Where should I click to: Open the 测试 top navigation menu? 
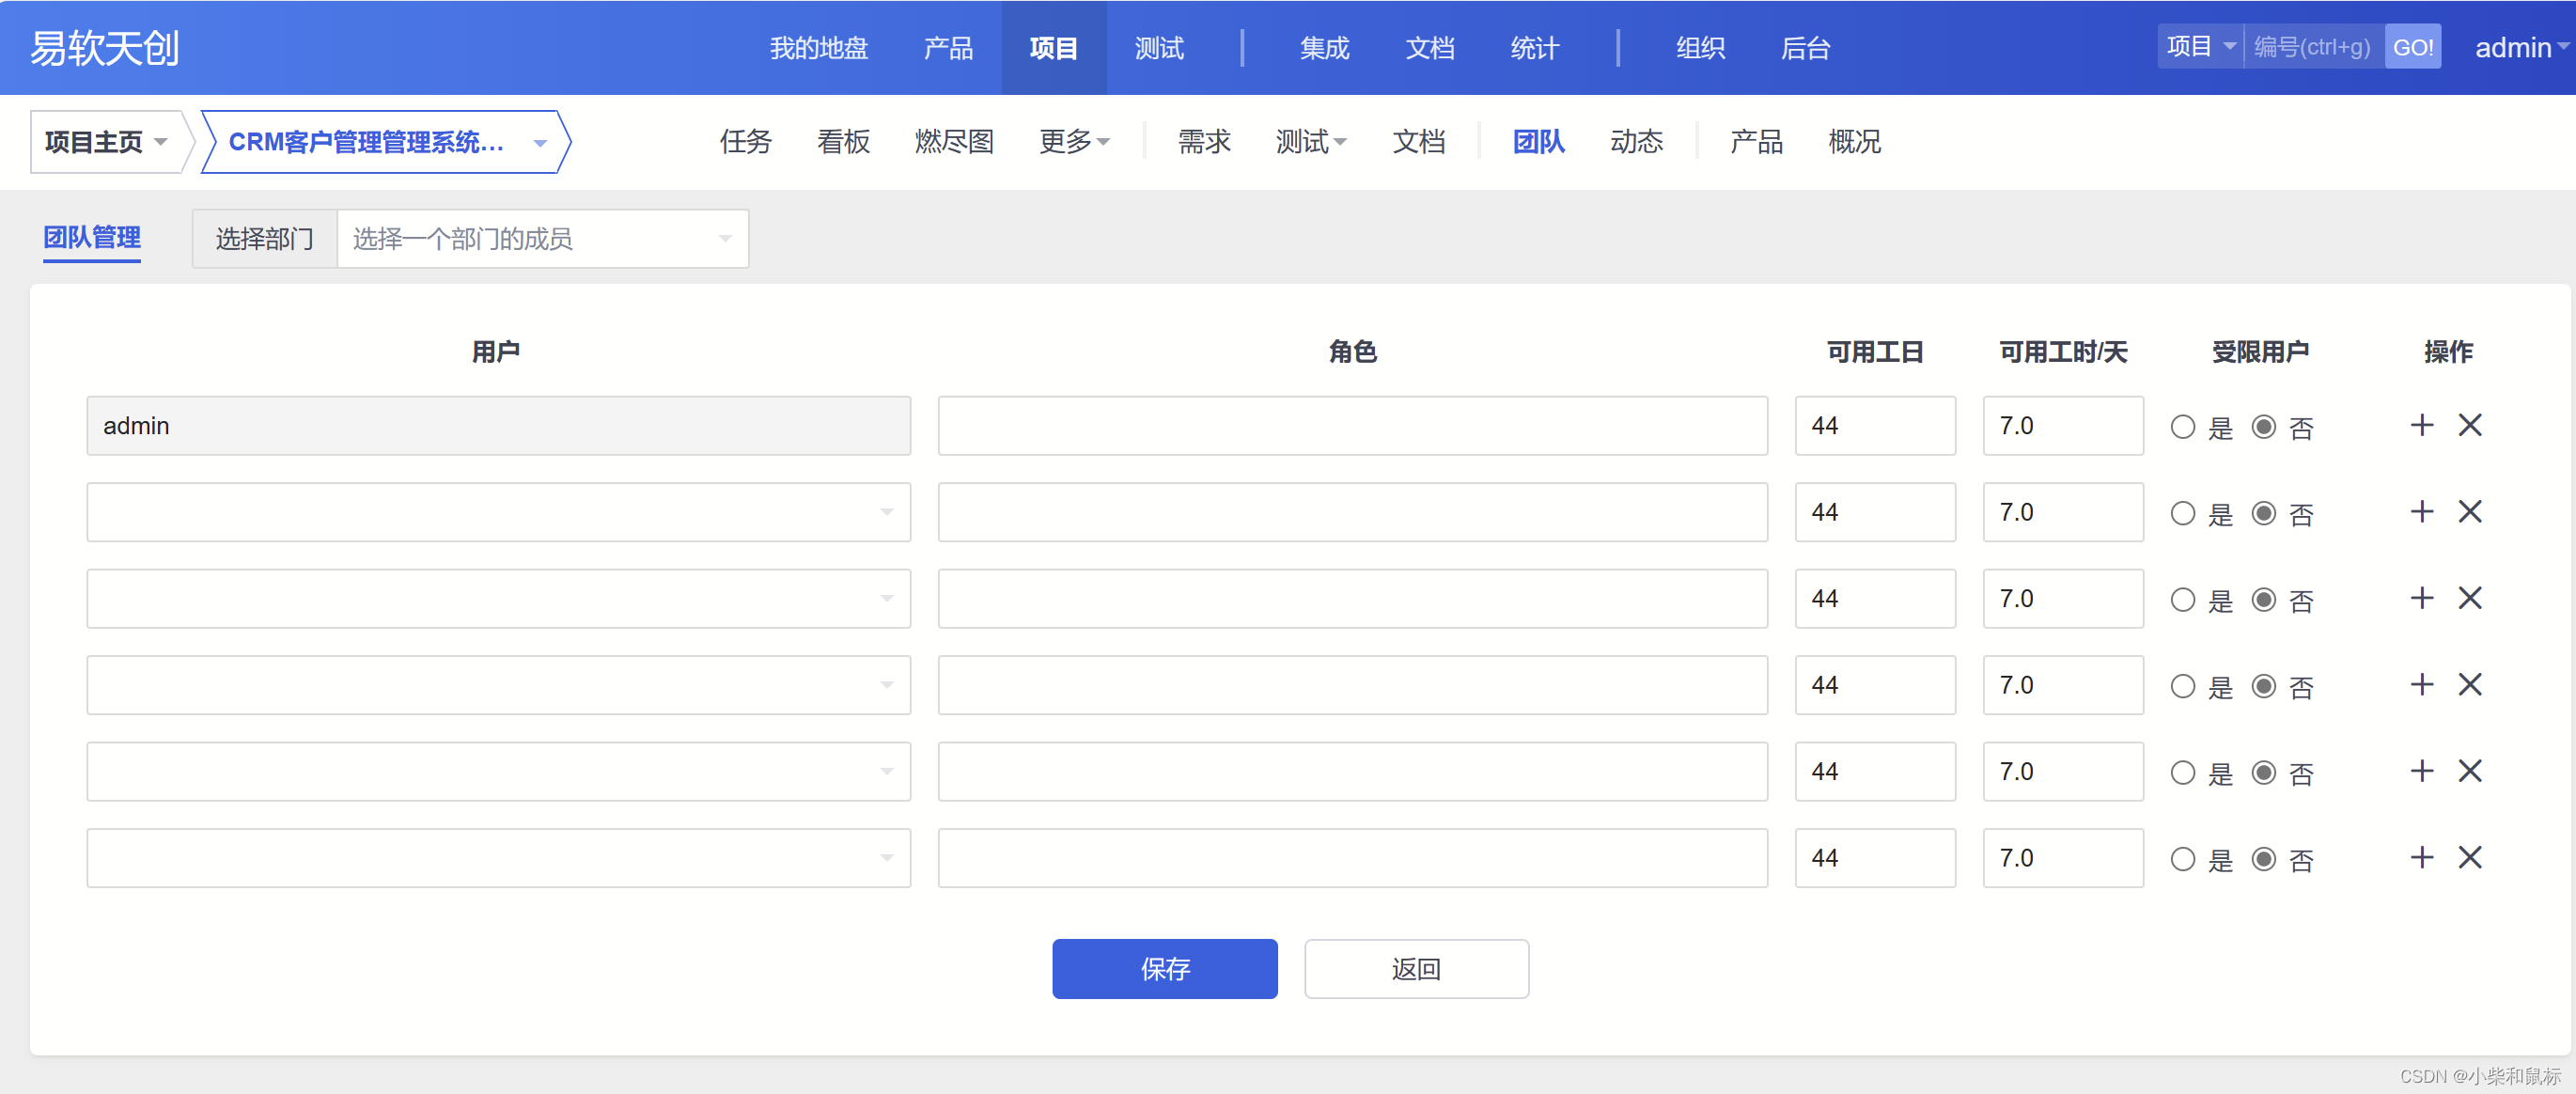tap(1158, 48)
